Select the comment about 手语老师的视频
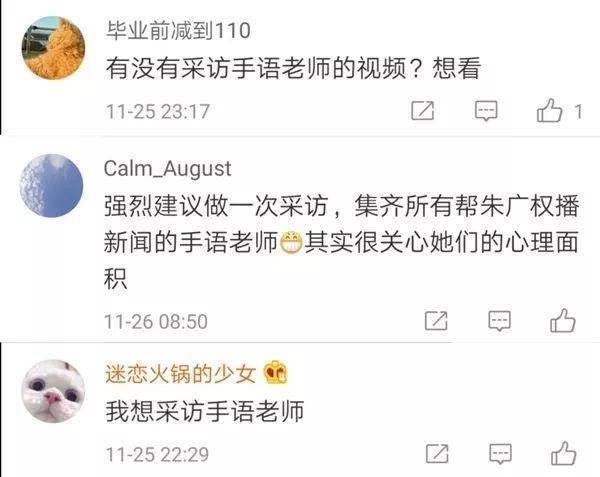This screenshot has width=600, height=477. [293, 68]
